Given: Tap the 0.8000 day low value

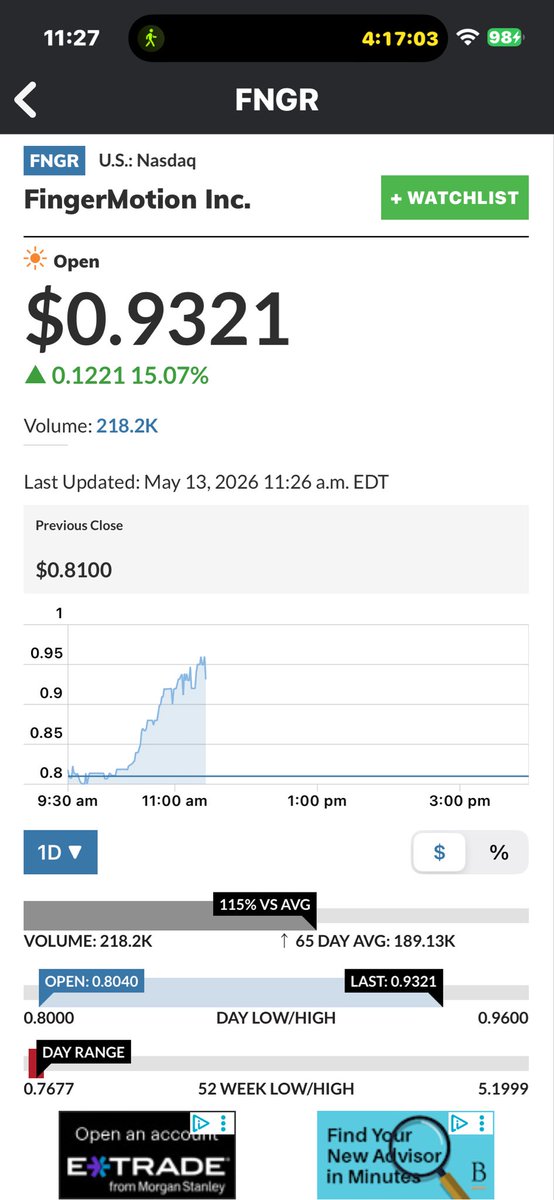Looking at the screenshot, I should (x=49, y=1018).
